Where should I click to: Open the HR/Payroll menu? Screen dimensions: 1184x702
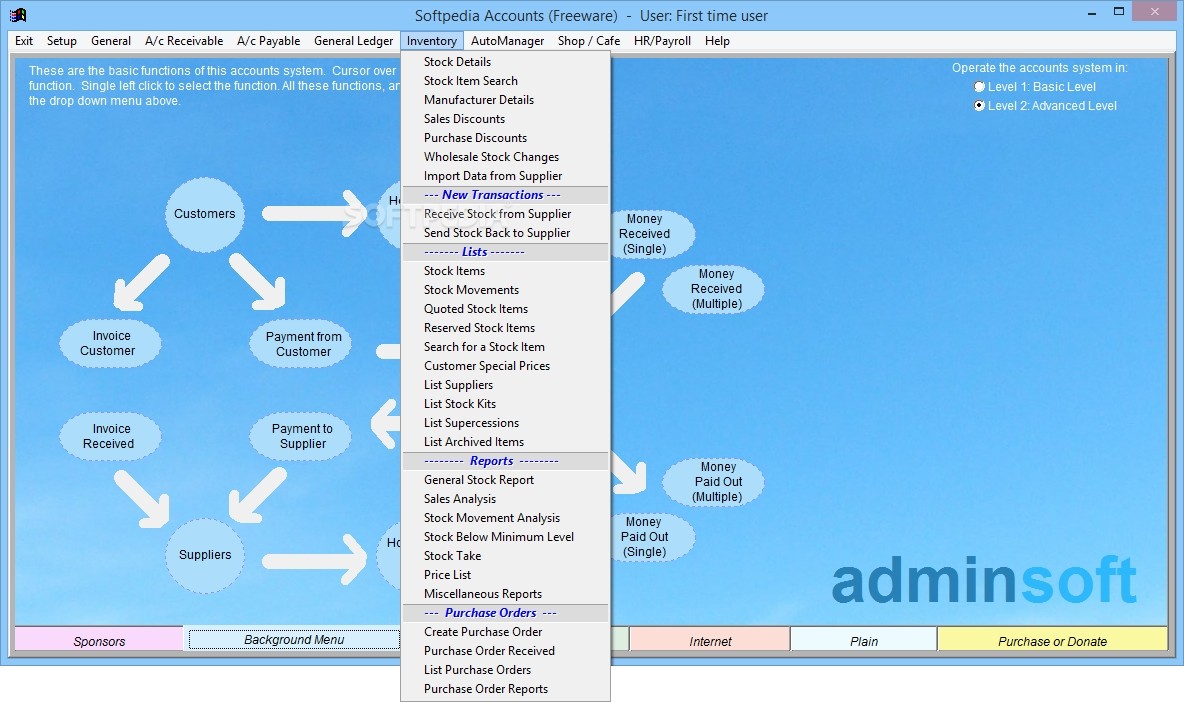(662, 41)
